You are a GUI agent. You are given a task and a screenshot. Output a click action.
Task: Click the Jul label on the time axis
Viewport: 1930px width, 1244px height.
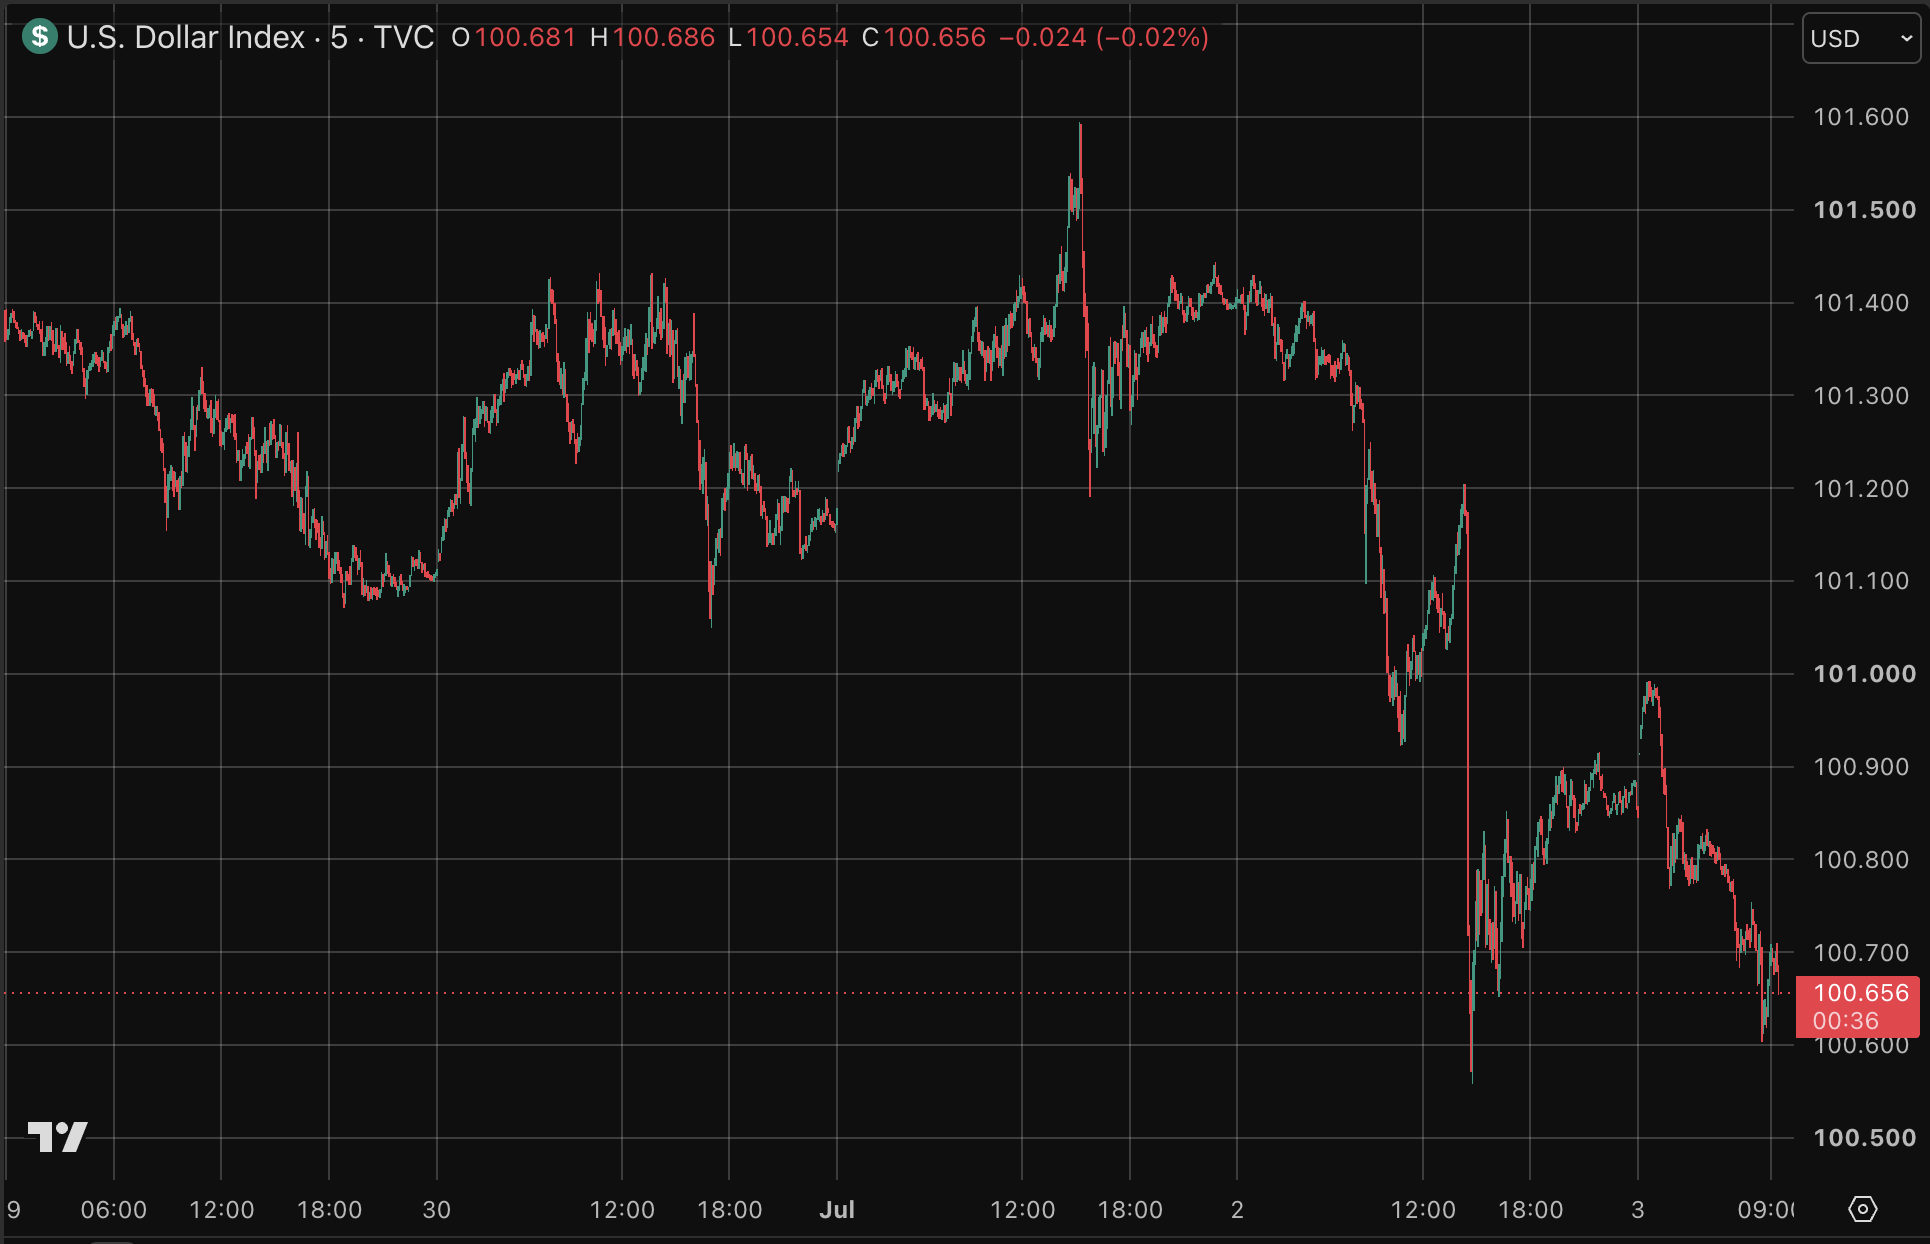[837, 1210]
